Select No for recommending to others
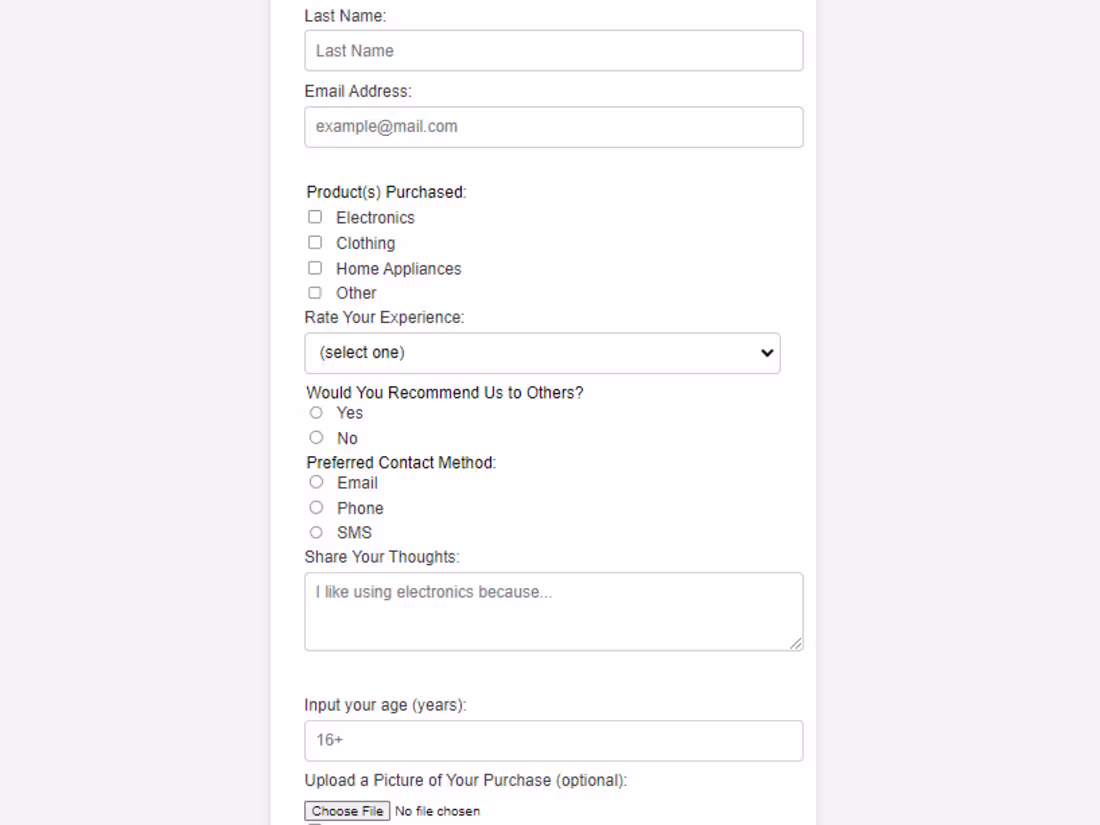 tap(316, 437)
